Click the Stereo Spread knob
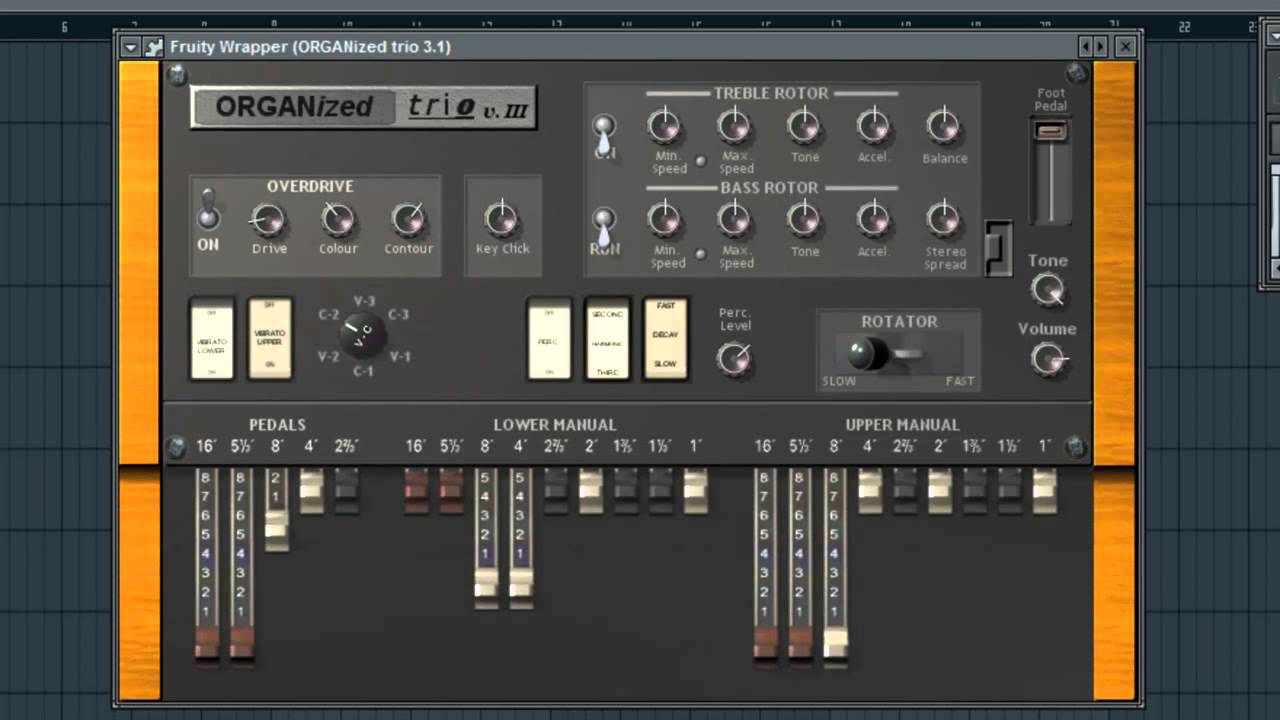Screen dimensions: 1280x720 coord(943,219)
